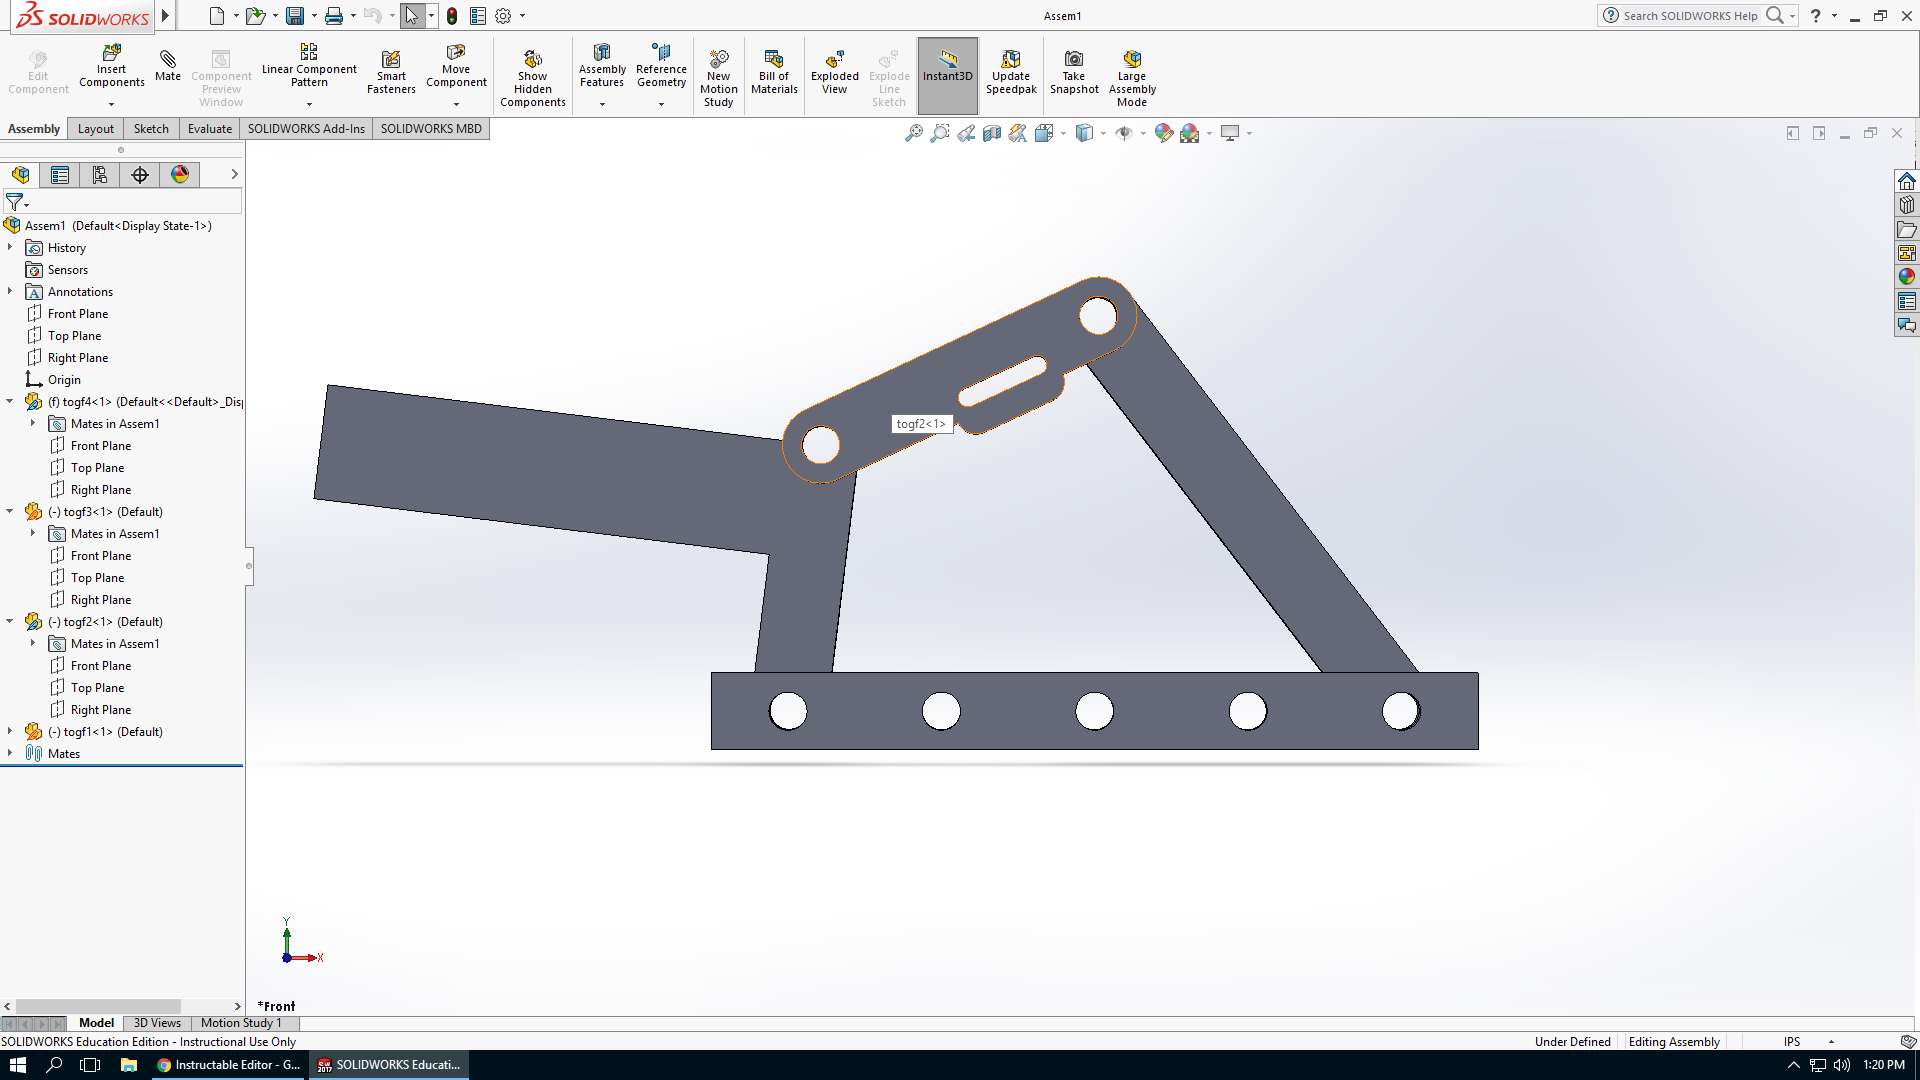1920x1080 pixels.
Task: Open Smart Fasteners tool
Action: [x=391, y=72]
